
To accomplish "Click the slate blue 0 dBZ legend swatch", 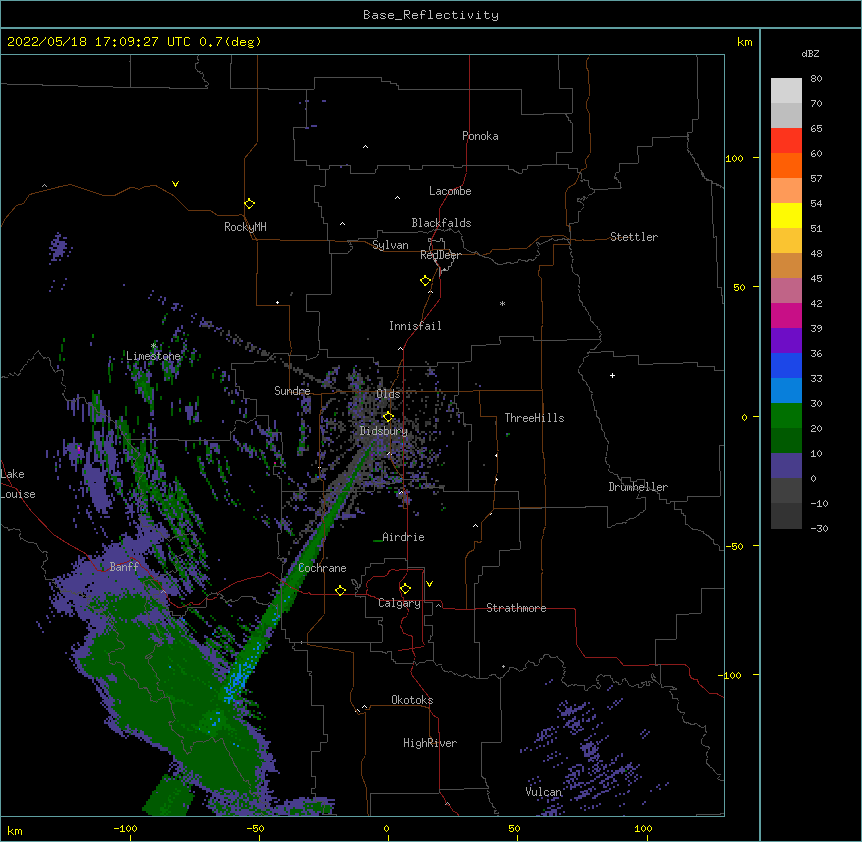I will [786, 466].
